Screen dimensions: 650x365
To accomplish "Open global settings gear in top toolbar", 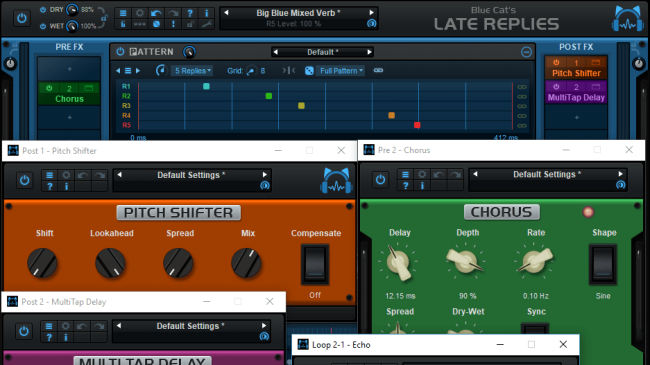I will click(x=140, y=13).
